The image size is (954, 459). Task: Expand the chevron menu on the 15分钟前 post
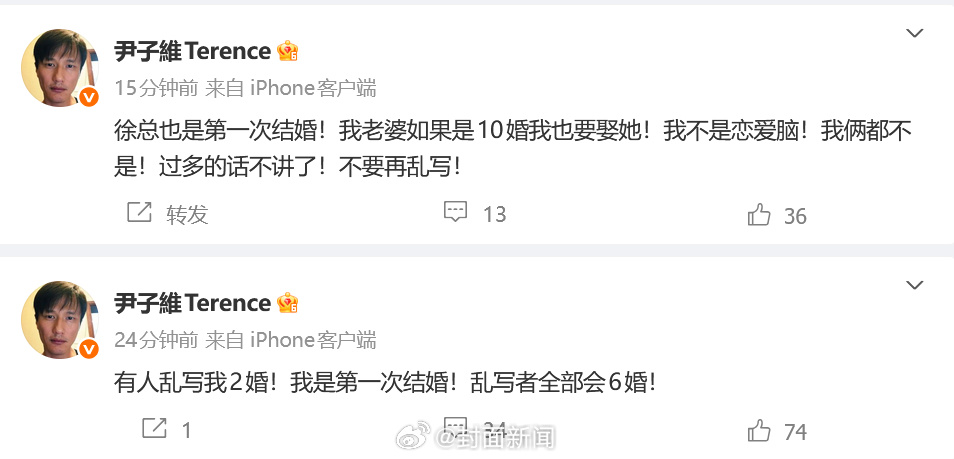pyautogui.click(x=914, y=34)
